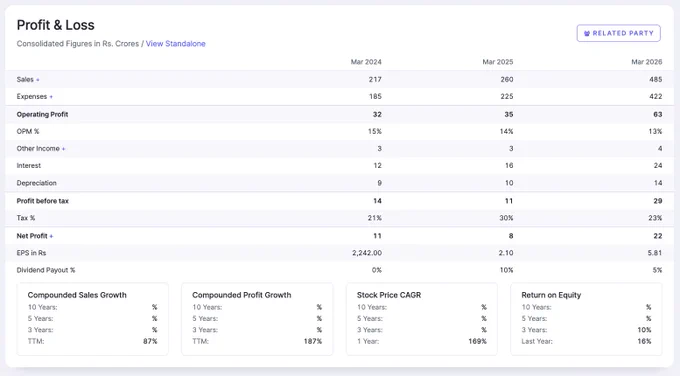Select the Mar 2024 column header

pyautogui.click(x=366, y=62)
